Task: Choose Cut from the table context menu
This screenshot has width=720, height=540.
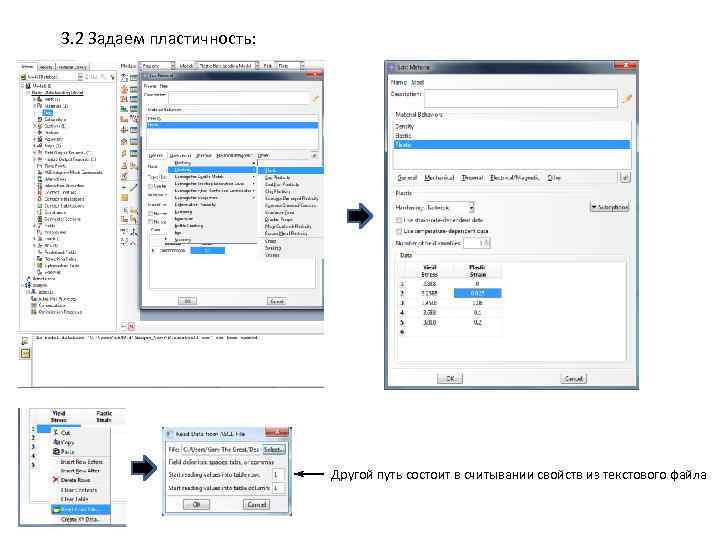Action: pyautogui.click(x=81, y=433)
